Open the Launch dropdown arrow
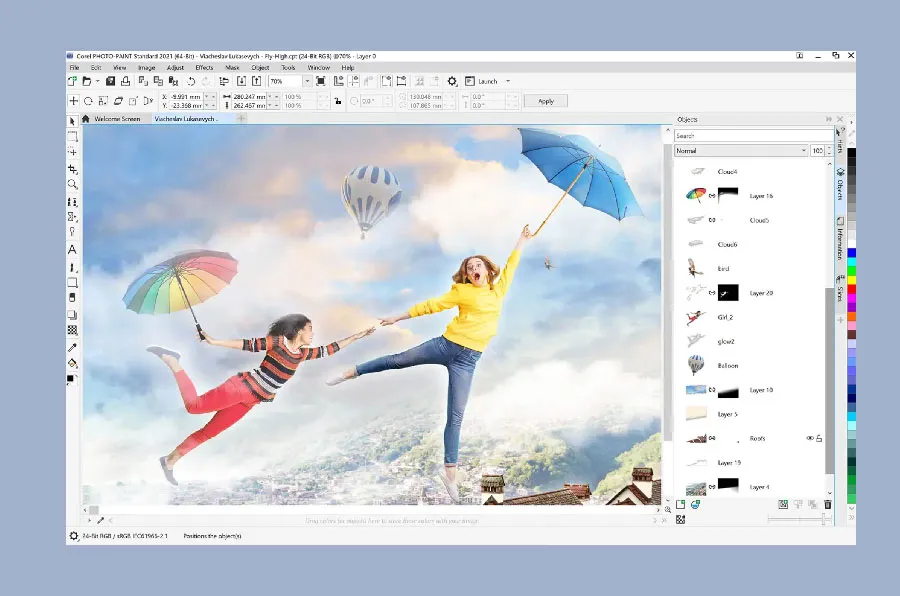The image size is (900, 596). click(508, 81)
